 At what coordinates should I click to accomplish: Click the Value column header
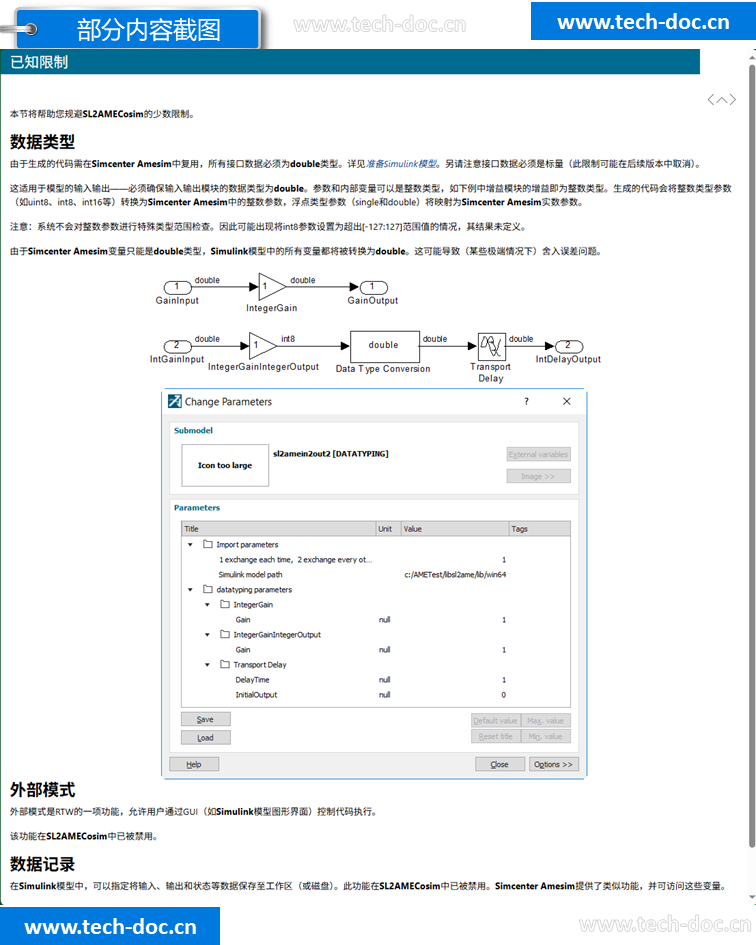(455, 529)
